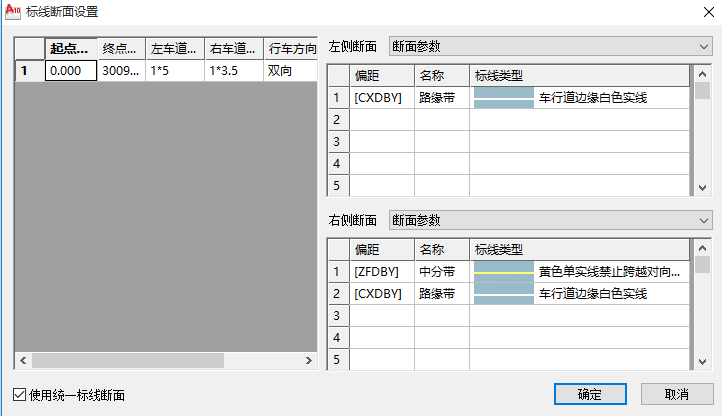Close the 标线断面设置 dialog window

click(699, 11)
